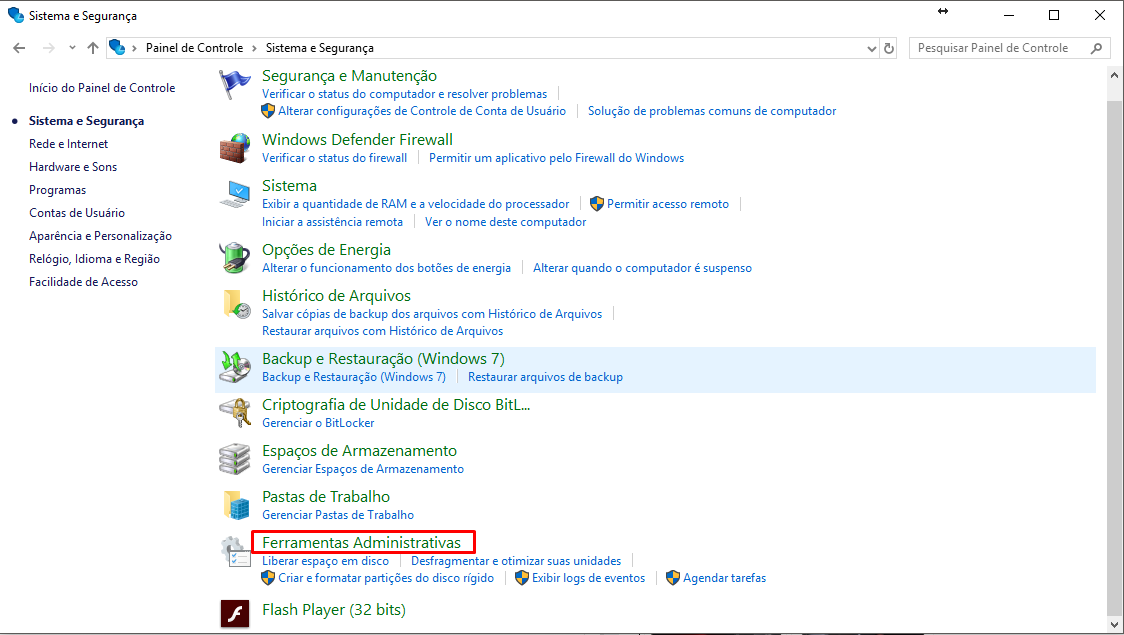The width and height of the screenshot is (1124, 635).
Task: Click the Histórico de Arquivos folder clock icon
Action: (237, 304)
